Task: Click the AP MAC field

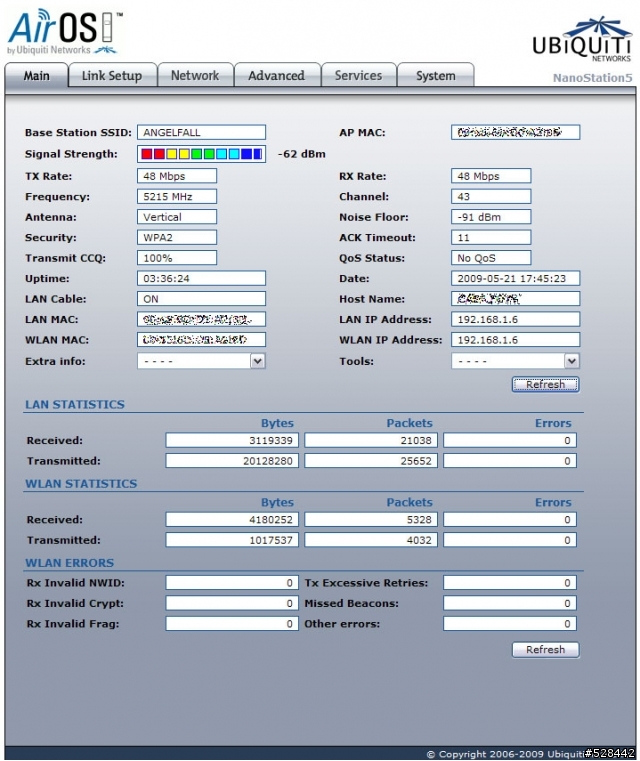Action: 515,132
